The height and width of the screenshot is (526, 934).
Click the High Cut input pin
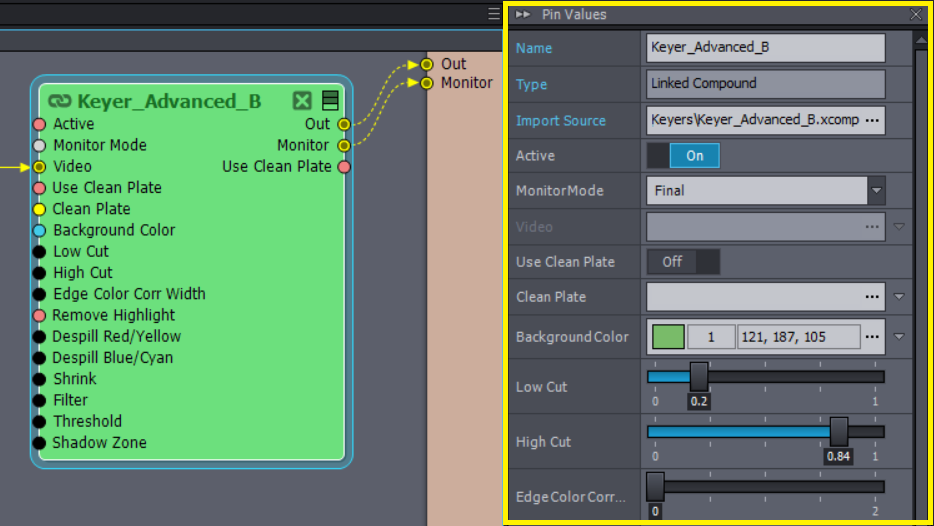tap(39, 273)
